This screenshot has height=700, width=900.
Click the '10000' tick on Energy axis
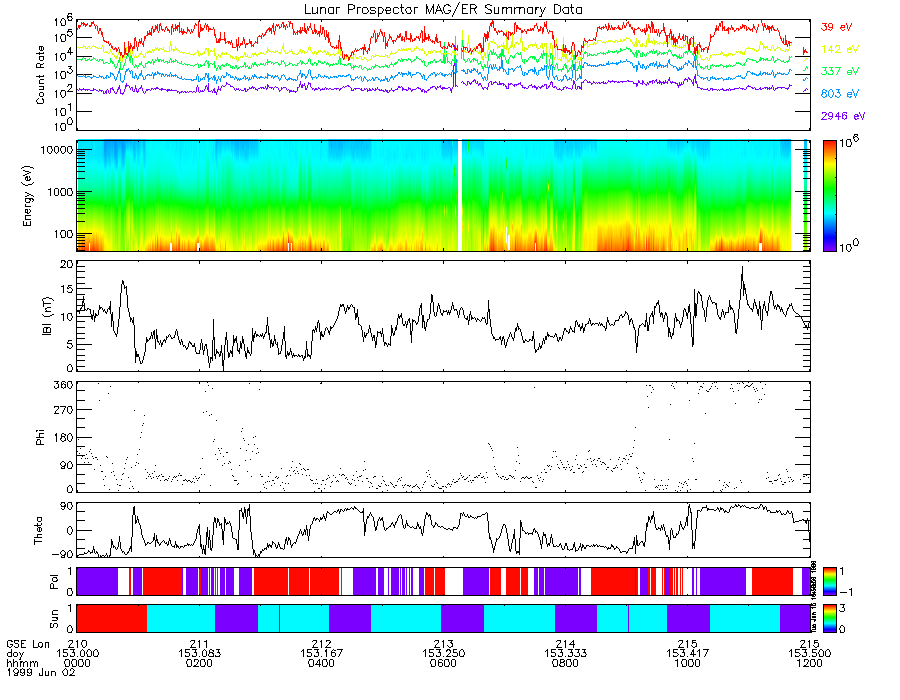point(56,150)
